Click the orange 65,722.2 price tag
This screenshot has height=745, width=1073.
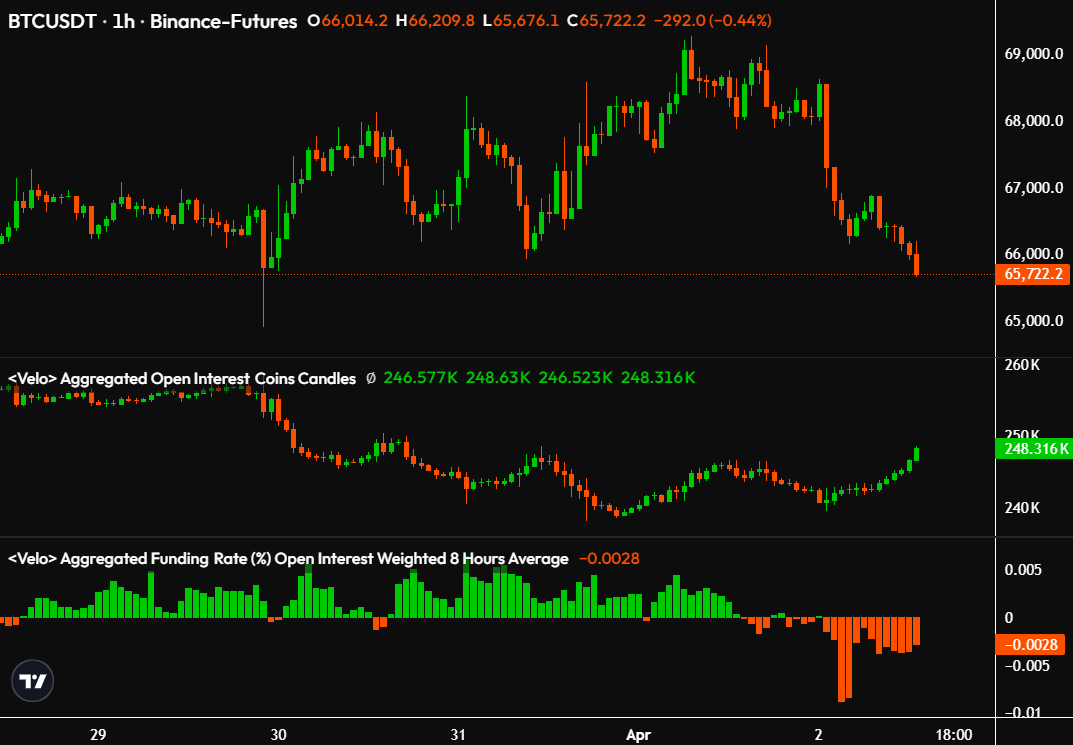click(x=1033, y=275)
